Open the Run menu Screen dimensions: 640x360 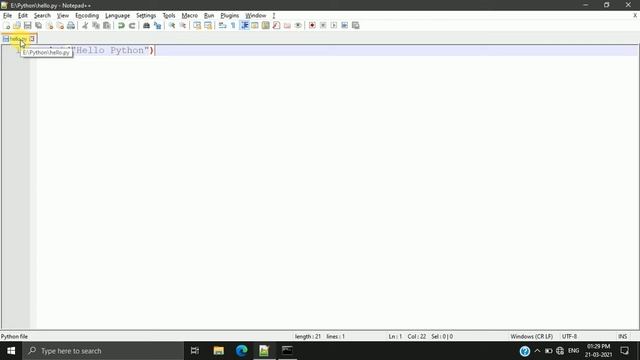[209, 16]
